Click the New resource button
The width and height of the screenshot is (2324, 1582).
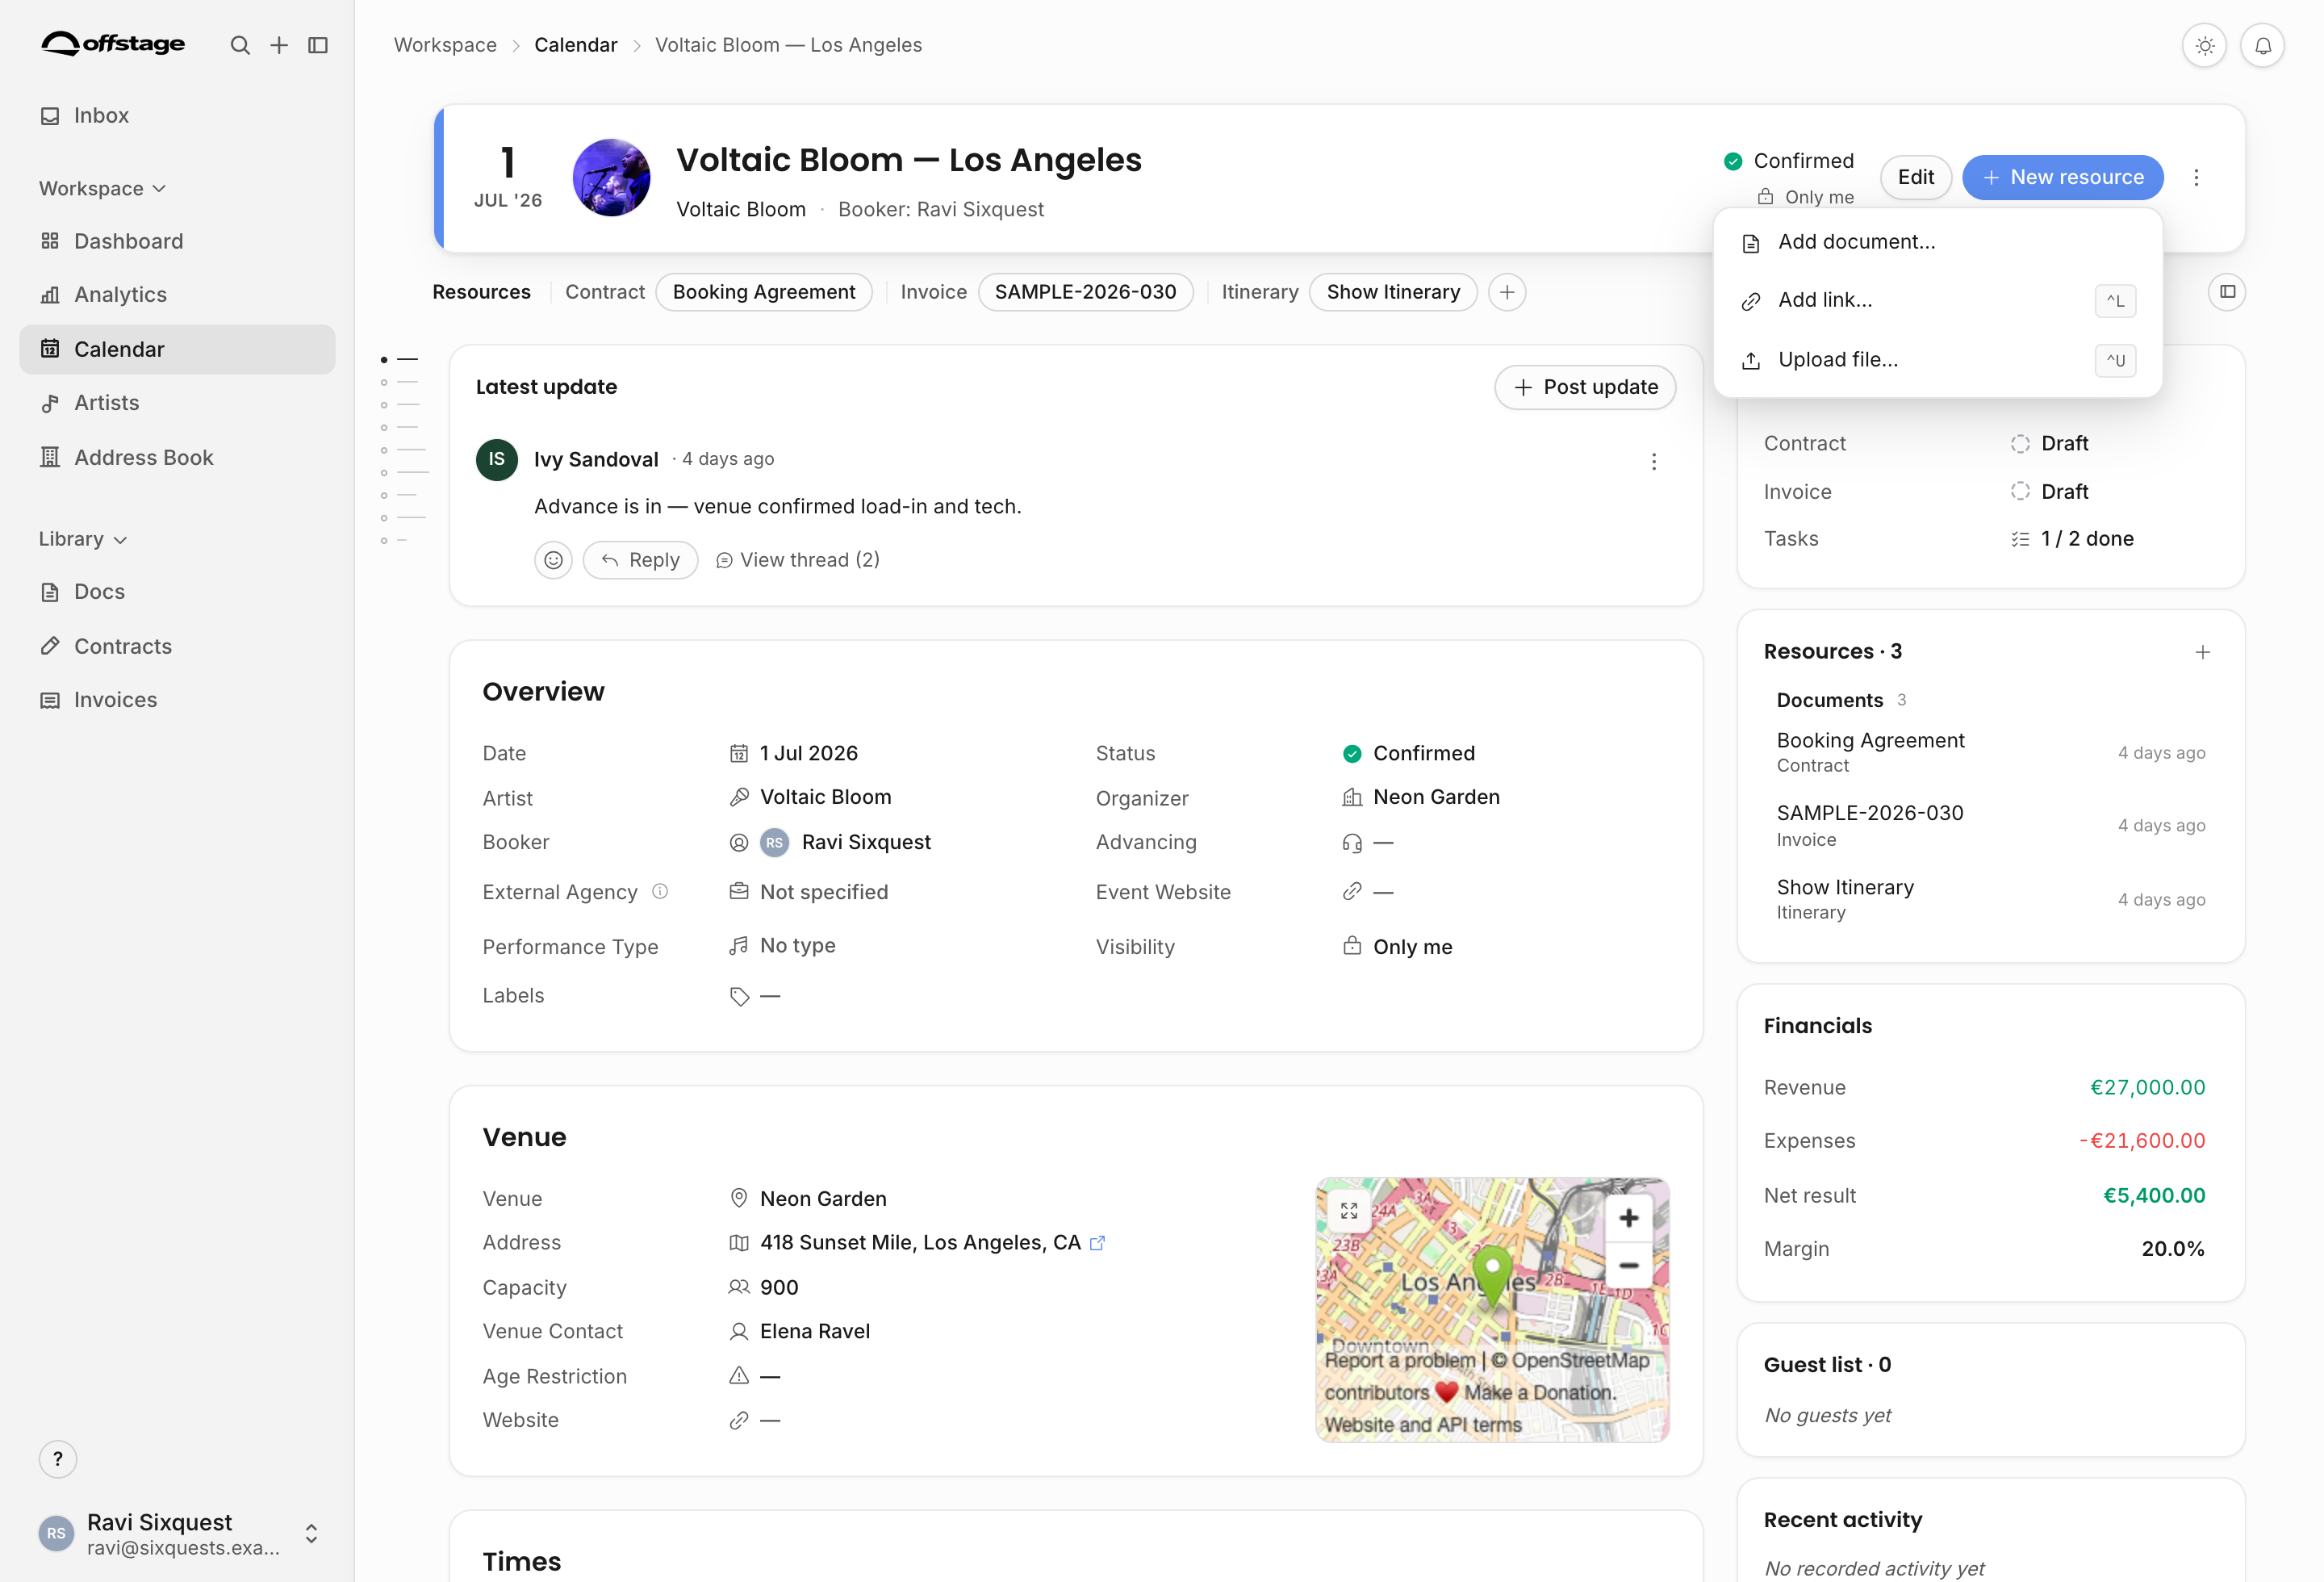pyautogui.click(x=2062, y=177)
